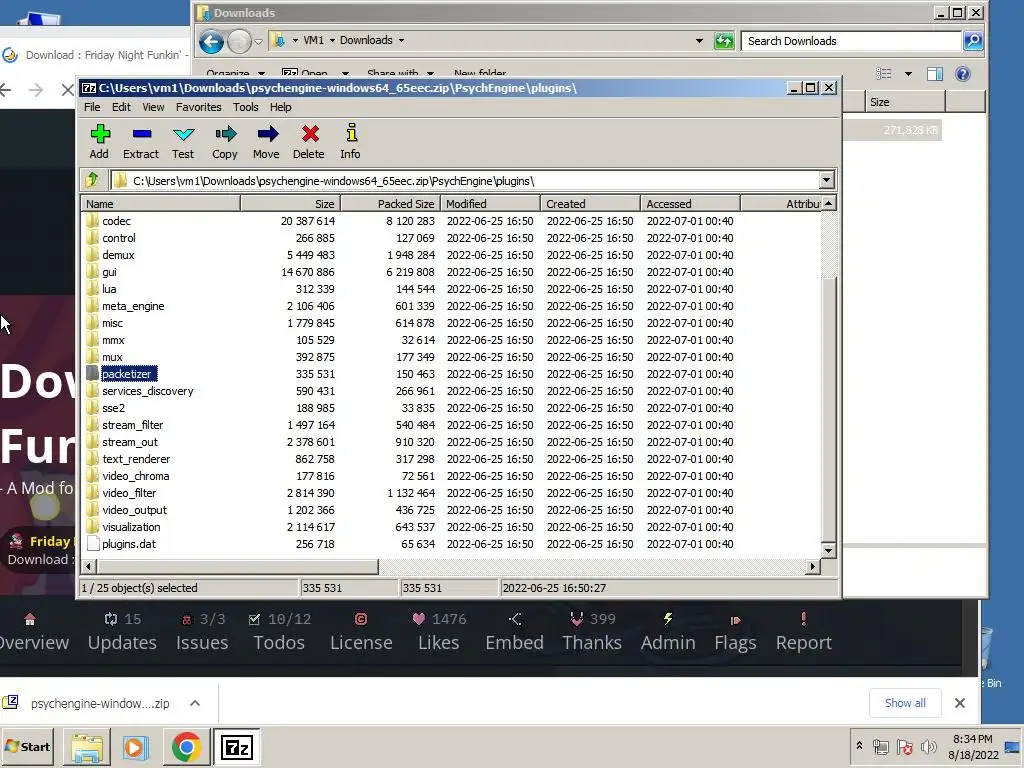This screenshot has width=1024, height=768.
Task: Open the Tools menu
Action: [x=246, y=107]
